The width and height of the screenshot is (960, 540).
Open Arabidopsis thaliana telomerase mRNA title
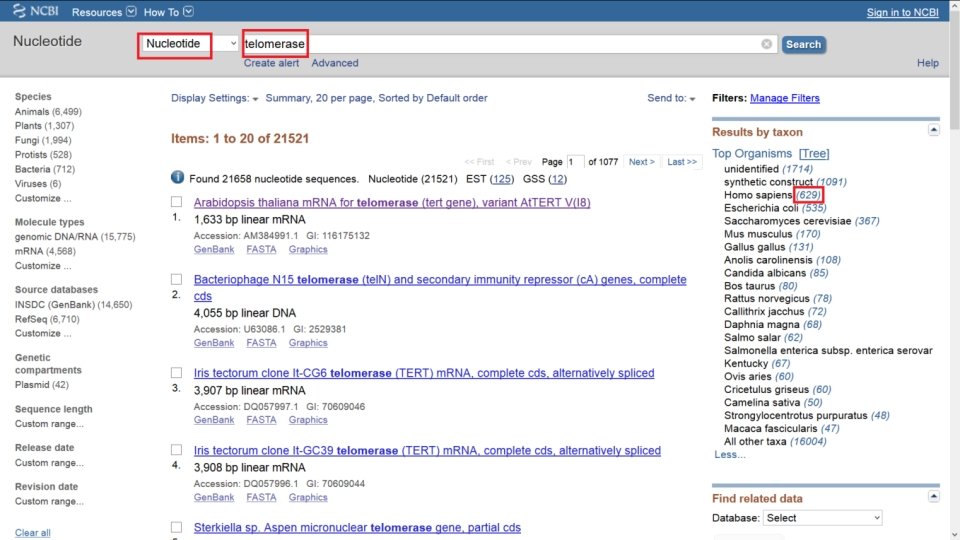point(392,202)
